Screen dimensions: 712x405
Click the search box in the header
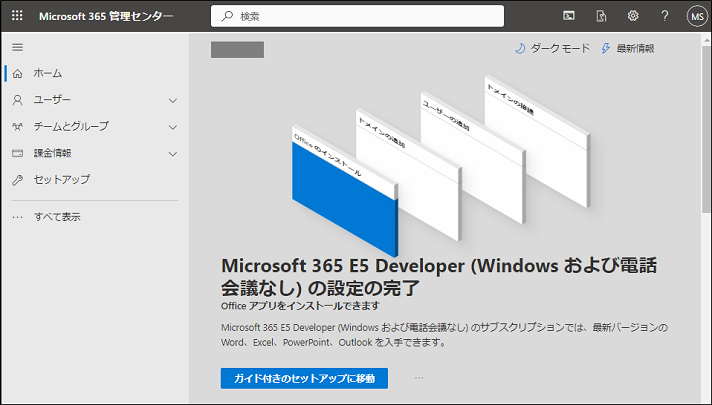pos(357,16)
